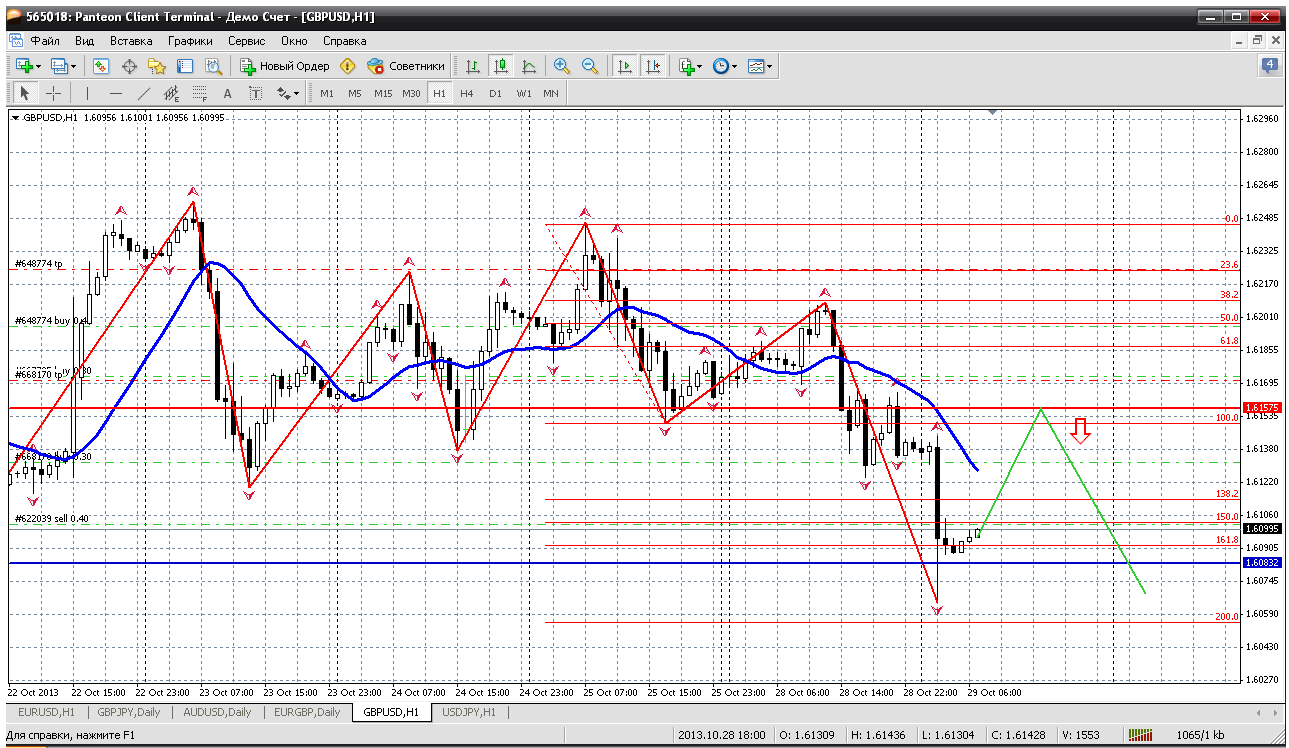Switch chart to line chart mode
The height and width of the screenshot is (748, 1289).
(x=528, y=66)
